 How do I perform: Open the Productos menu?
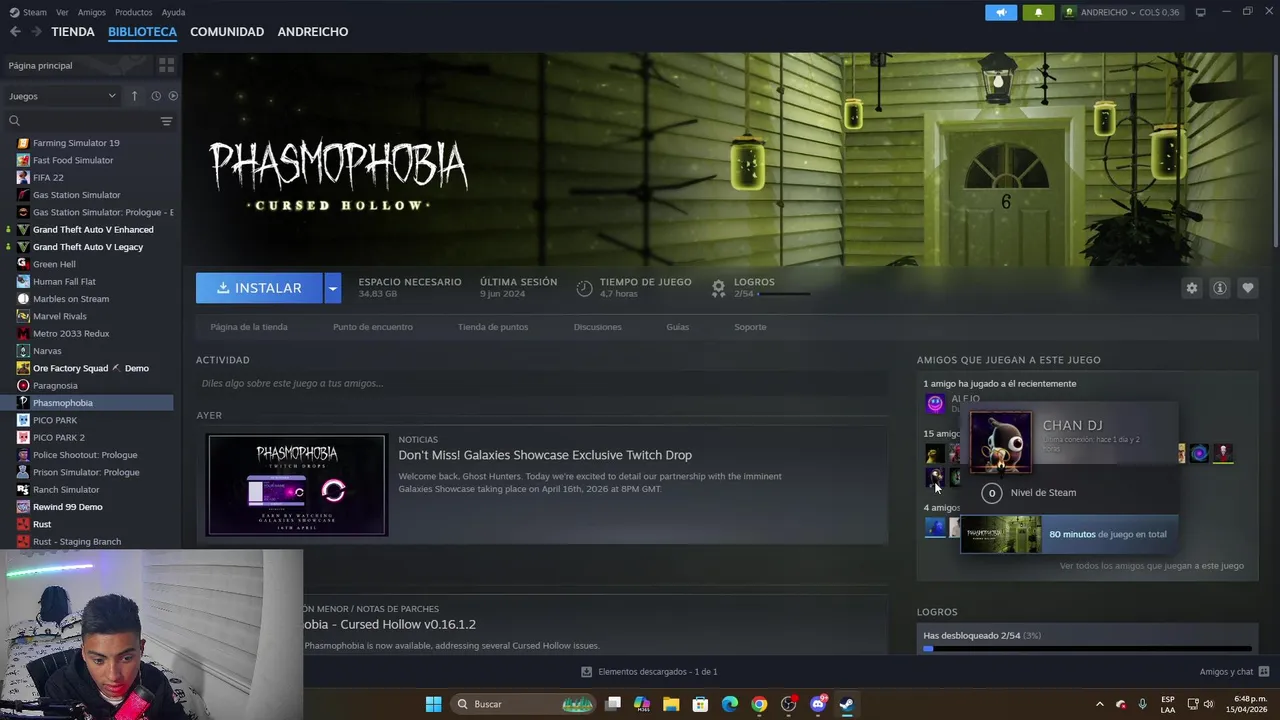click(x=133, y=12)
